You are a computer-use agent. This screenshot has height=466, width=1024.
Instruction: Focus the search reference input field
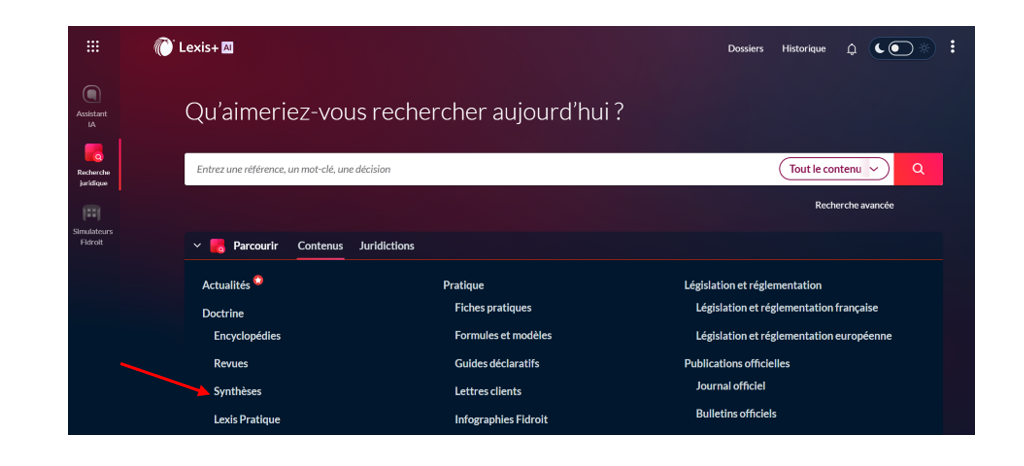tap(481, 169)
